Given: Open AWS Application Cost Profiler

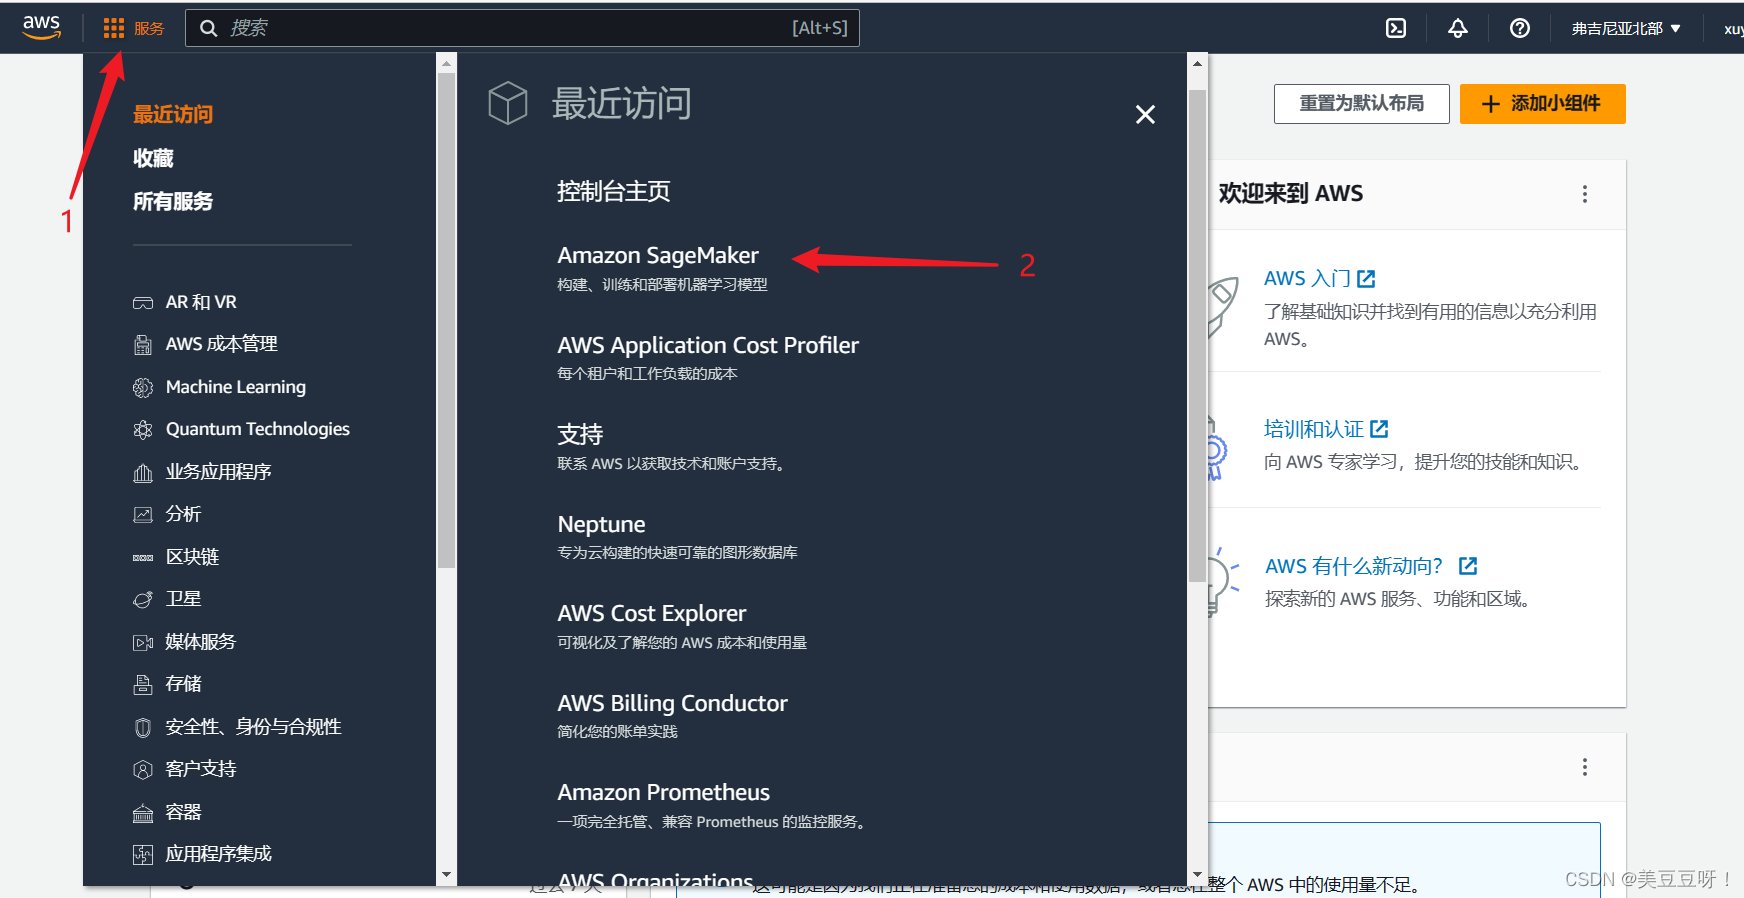Looking at the screenshot, I should click(x=708, y=345).
